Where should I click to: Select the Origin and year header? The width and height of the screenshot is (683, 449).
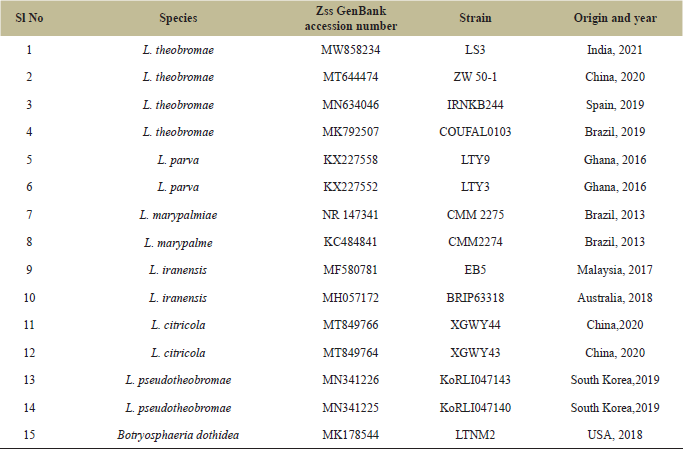click(612, 19)
